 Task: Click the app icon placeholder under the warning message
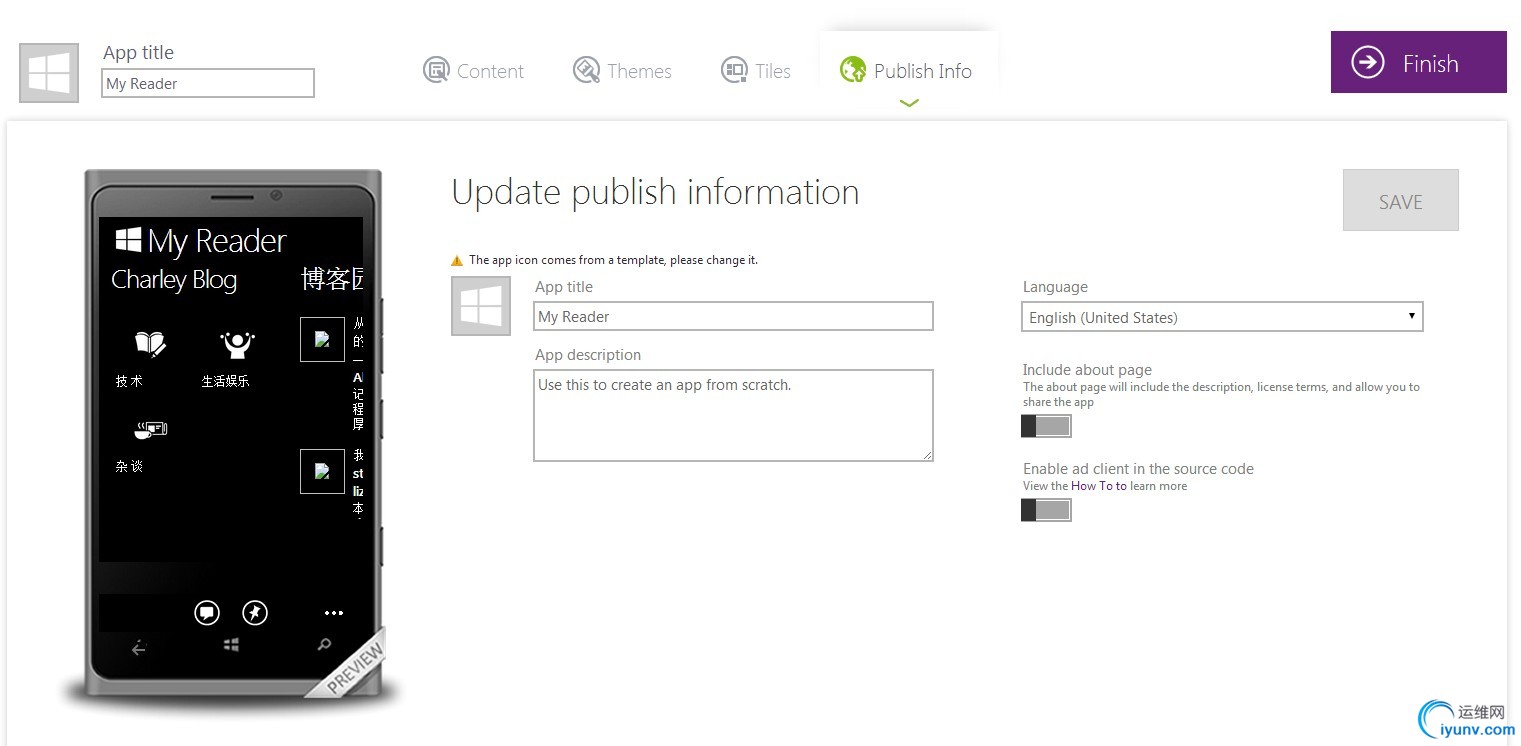click(x=481, y=306)
